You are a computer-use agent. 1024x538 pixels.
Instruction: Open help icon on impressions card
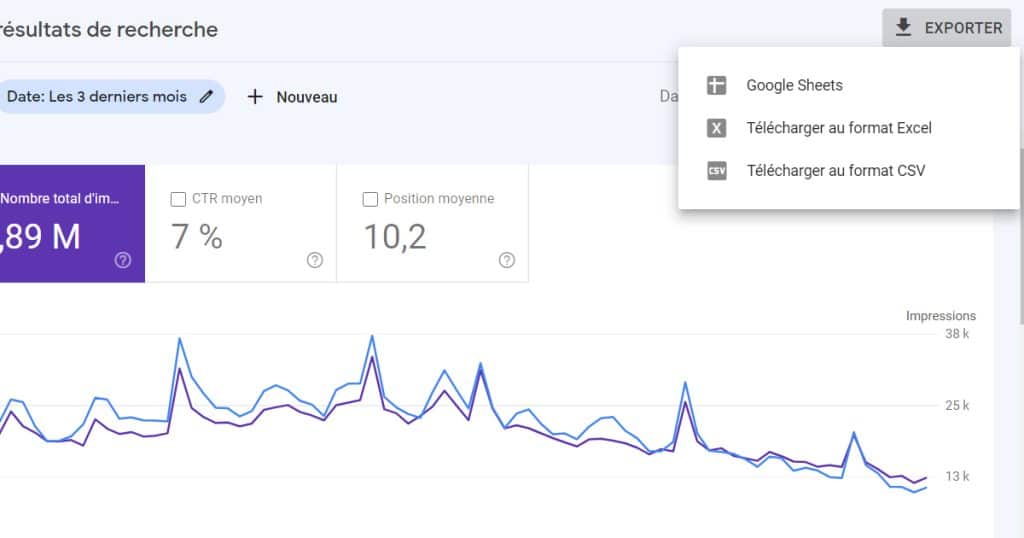123,261
